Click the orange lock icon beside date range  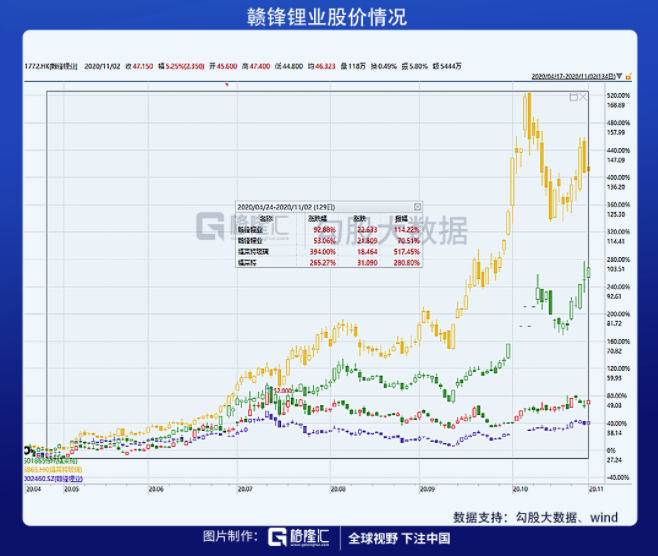pos(628,76)
